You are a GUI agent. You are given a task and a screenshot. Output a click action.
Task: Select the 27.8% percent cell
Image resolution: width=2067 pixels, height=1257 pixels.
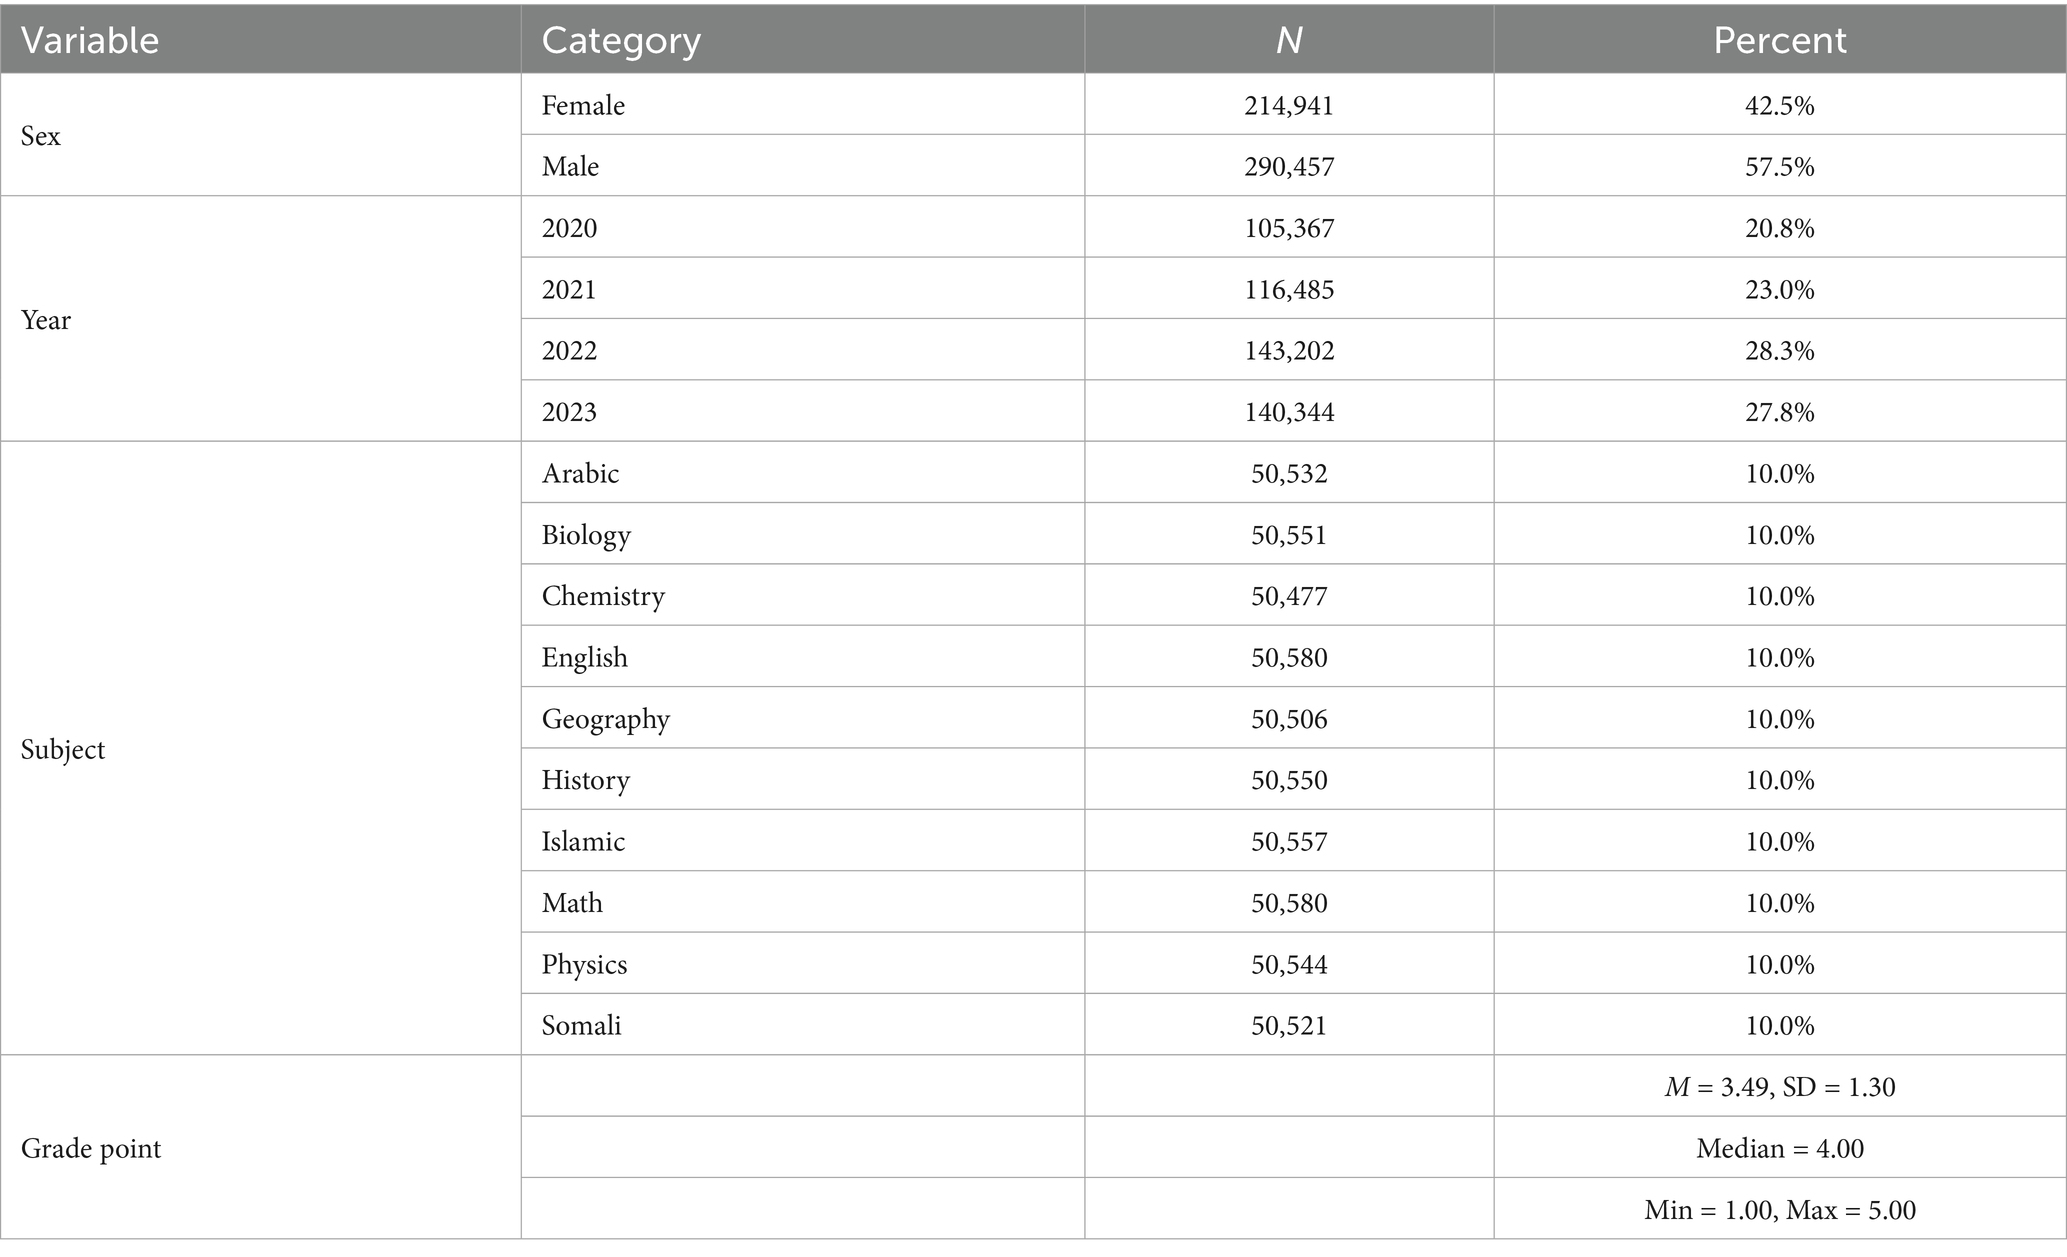1779,412
